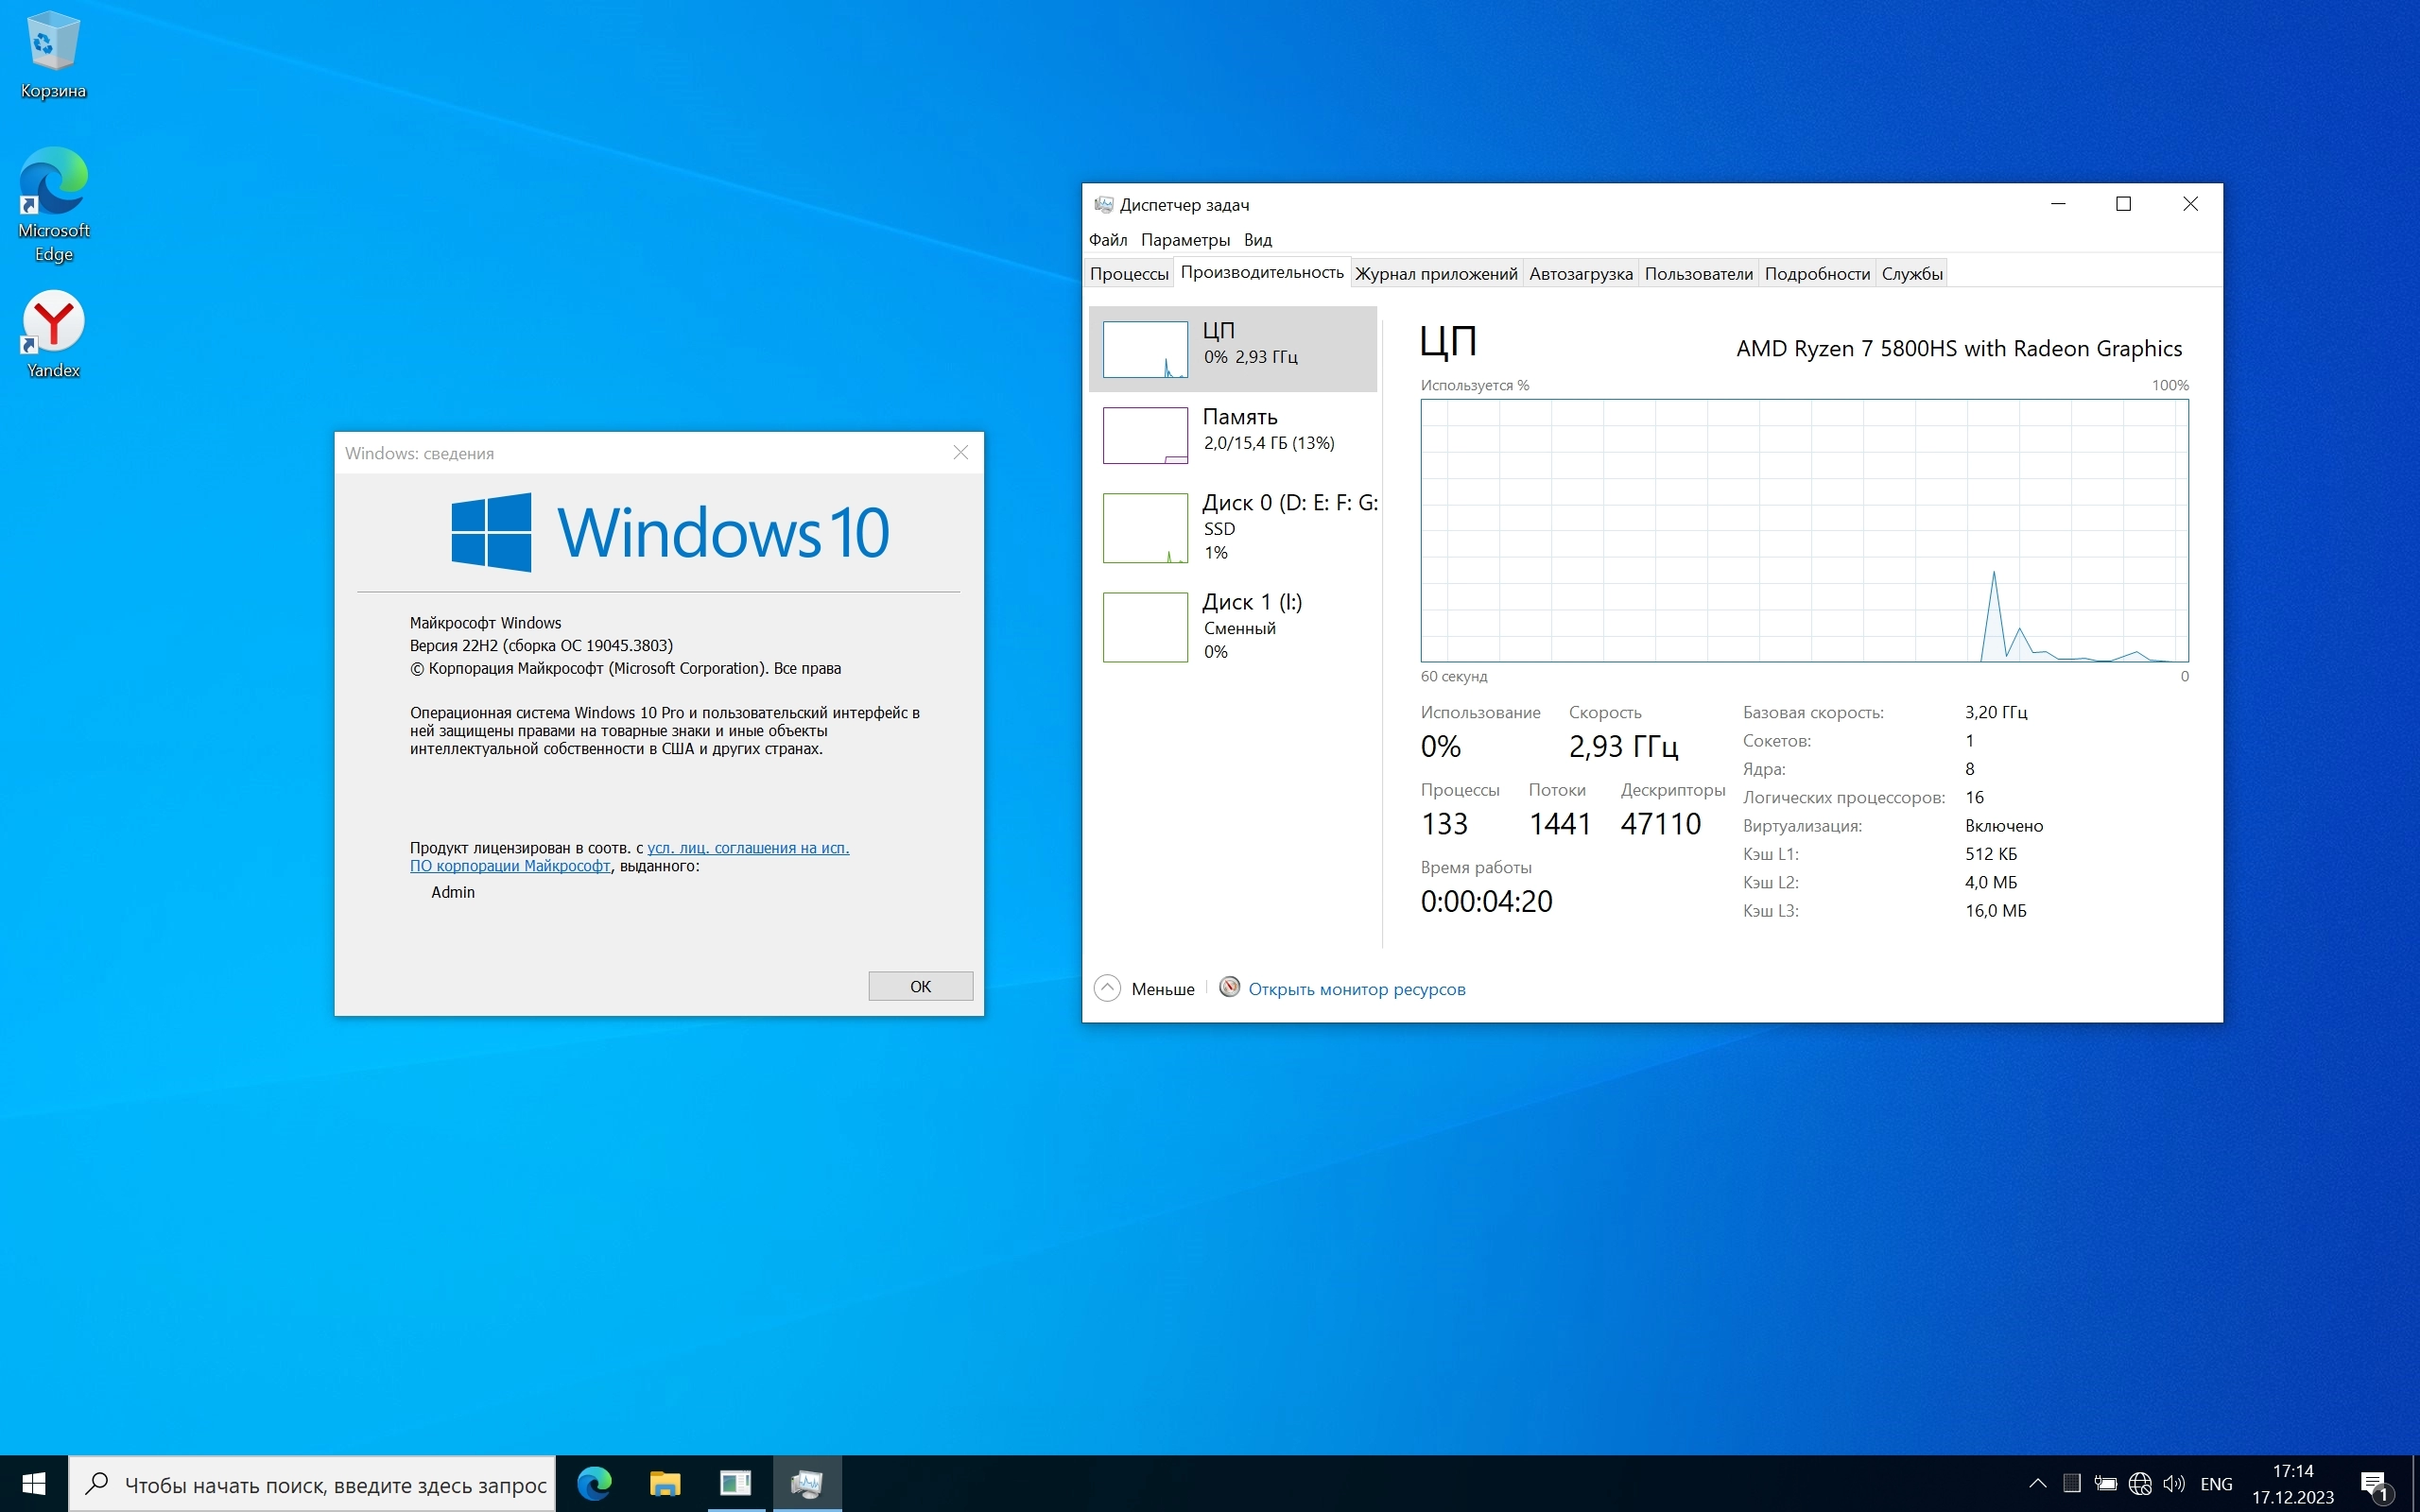The image size is (2420, 1512).
Task: Open the Файл menu
Action: (x=1107, y=240)
